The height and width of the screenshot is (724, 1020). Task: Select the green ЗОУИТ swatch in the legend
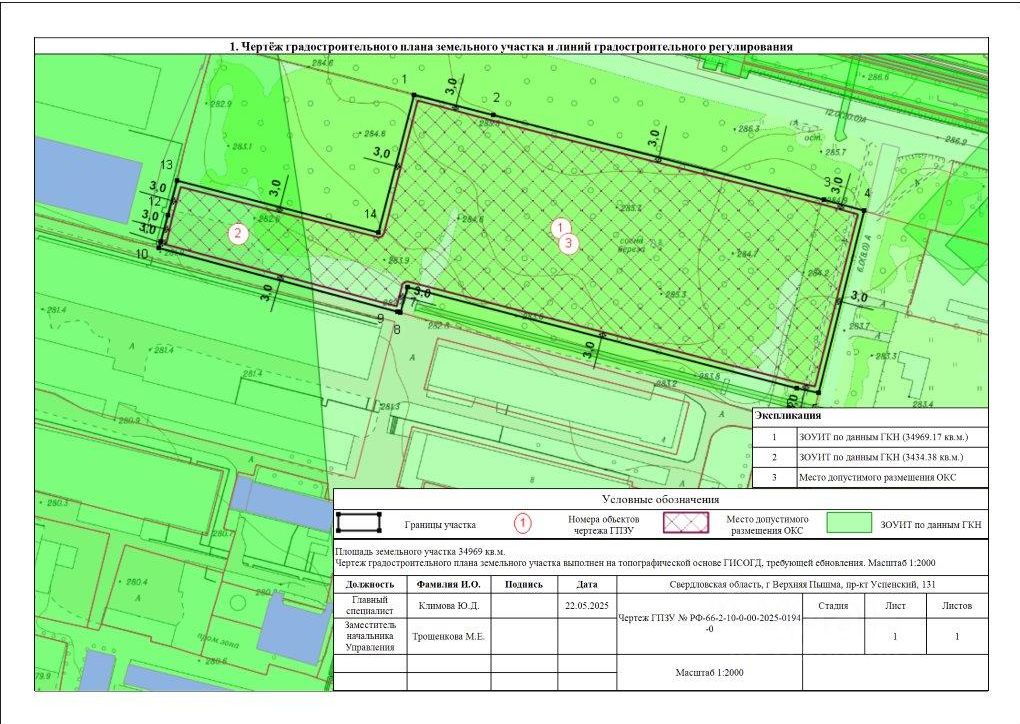(x=849, y=522)
